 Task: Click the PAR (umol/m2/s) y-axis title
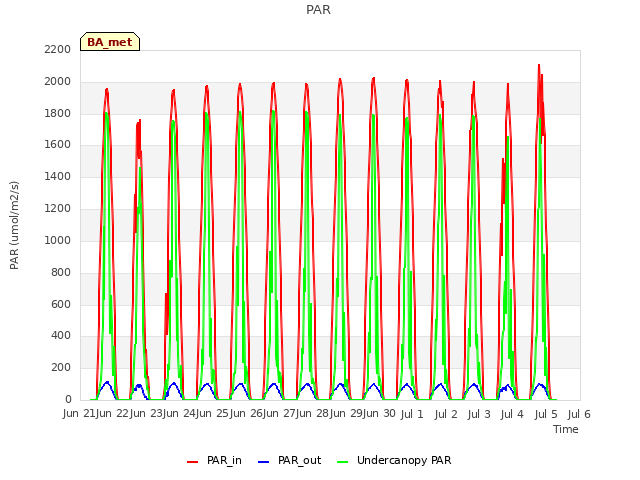pyautogui.click(x=14, y=225)
